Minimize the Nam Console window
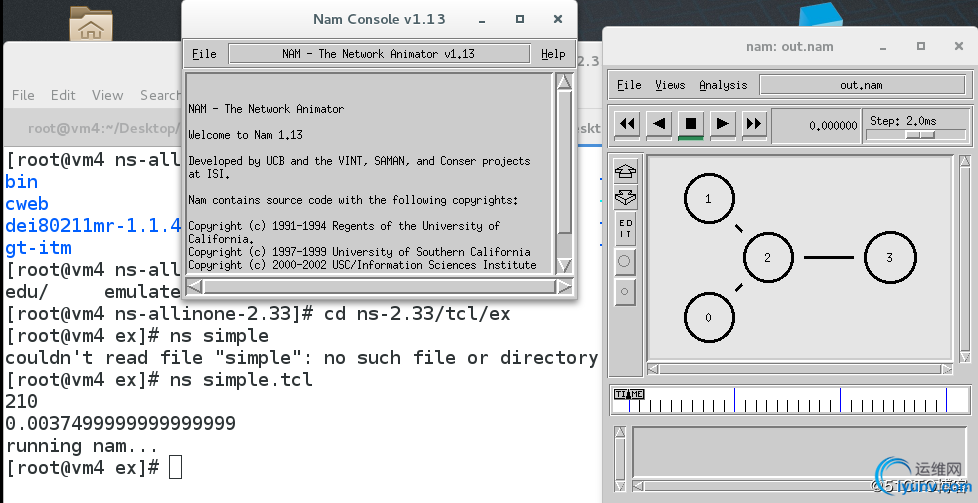 coord(482,19)
